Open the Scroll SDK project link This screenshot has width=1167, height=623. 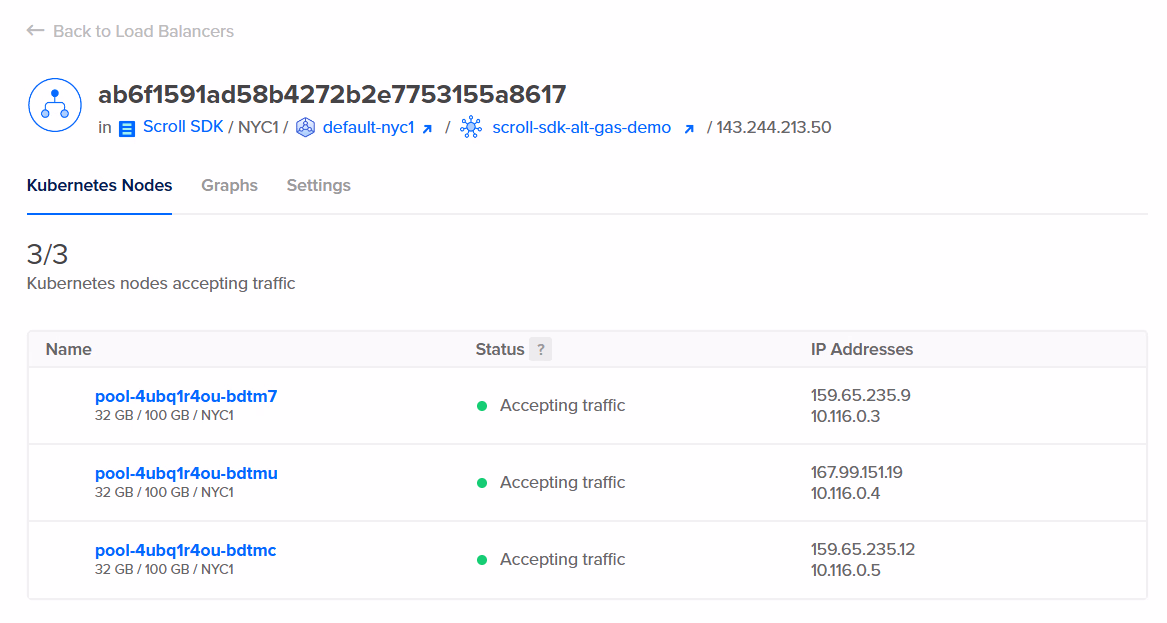point(183,127)
